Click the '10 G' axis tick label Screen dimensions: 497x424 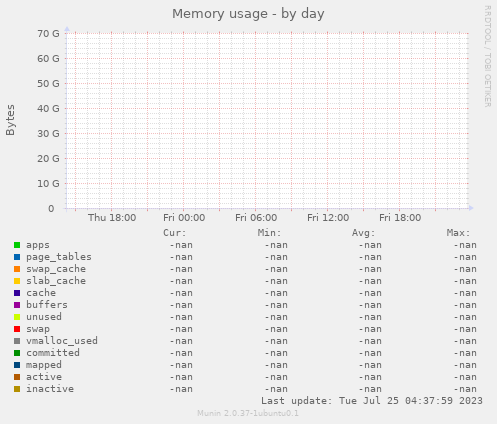(x=48, y=183)
